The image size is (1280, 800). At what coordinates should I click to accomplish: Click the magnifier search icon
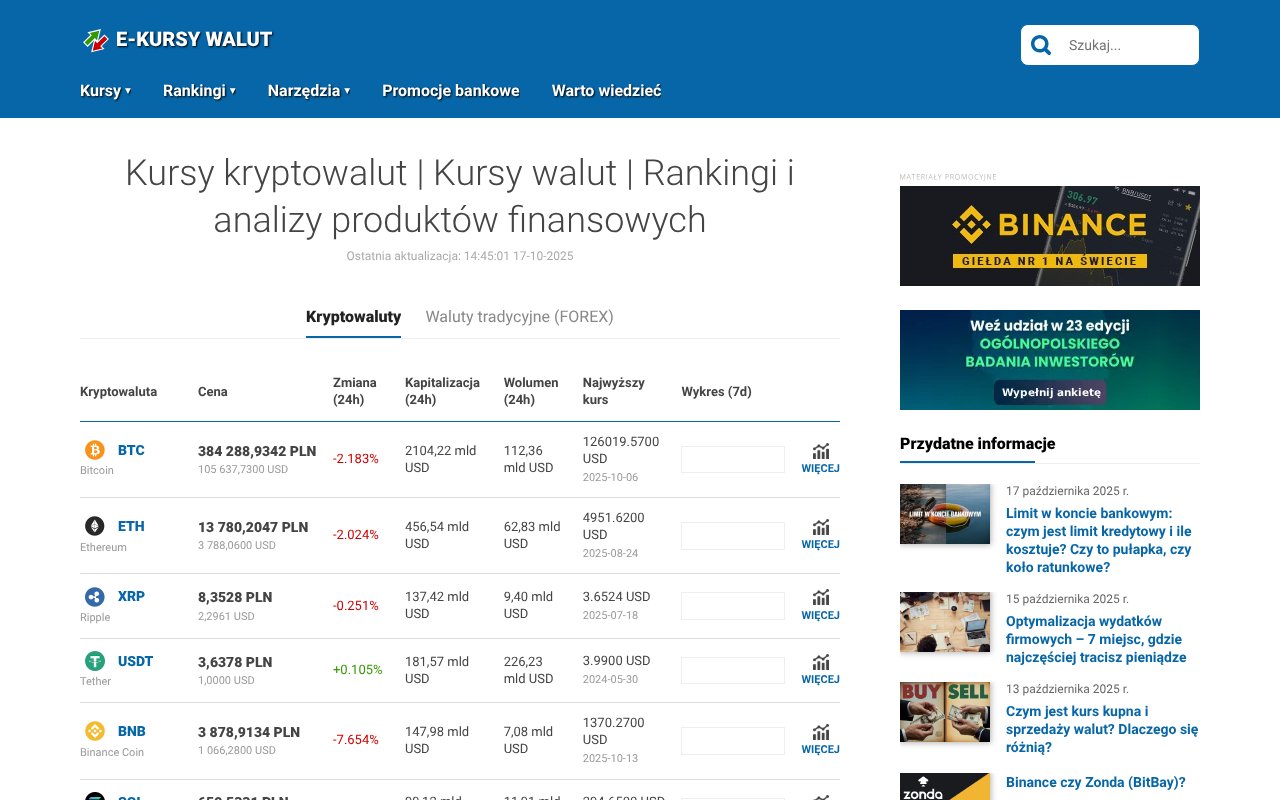(x=1040, y=44)
